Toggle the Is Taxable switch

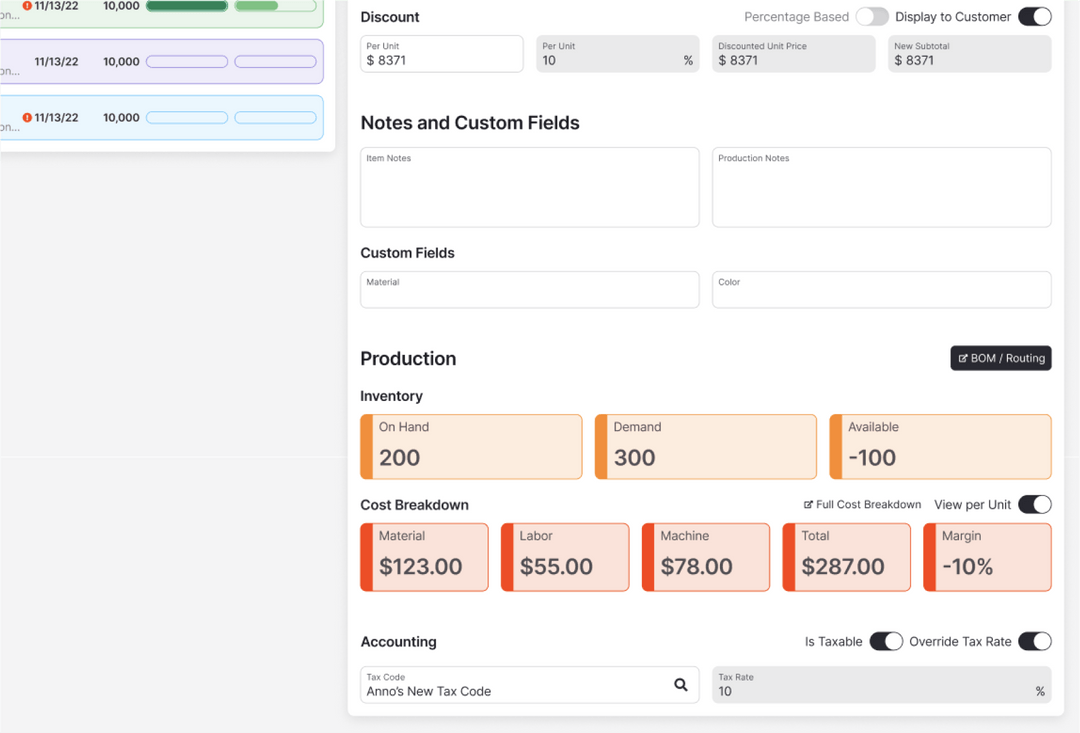(886, 641)
